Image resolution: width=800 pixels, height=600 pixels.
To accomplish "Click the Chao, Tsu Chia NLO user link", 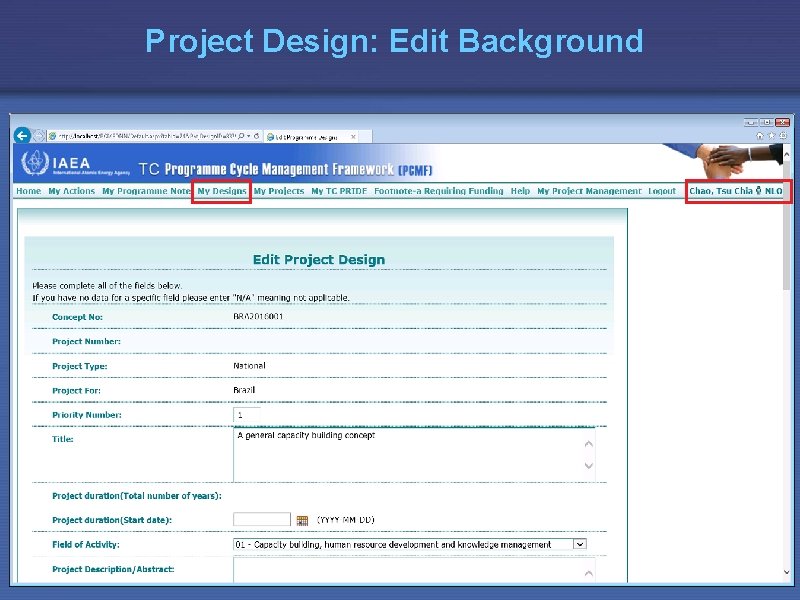I will tap(738, 191).
